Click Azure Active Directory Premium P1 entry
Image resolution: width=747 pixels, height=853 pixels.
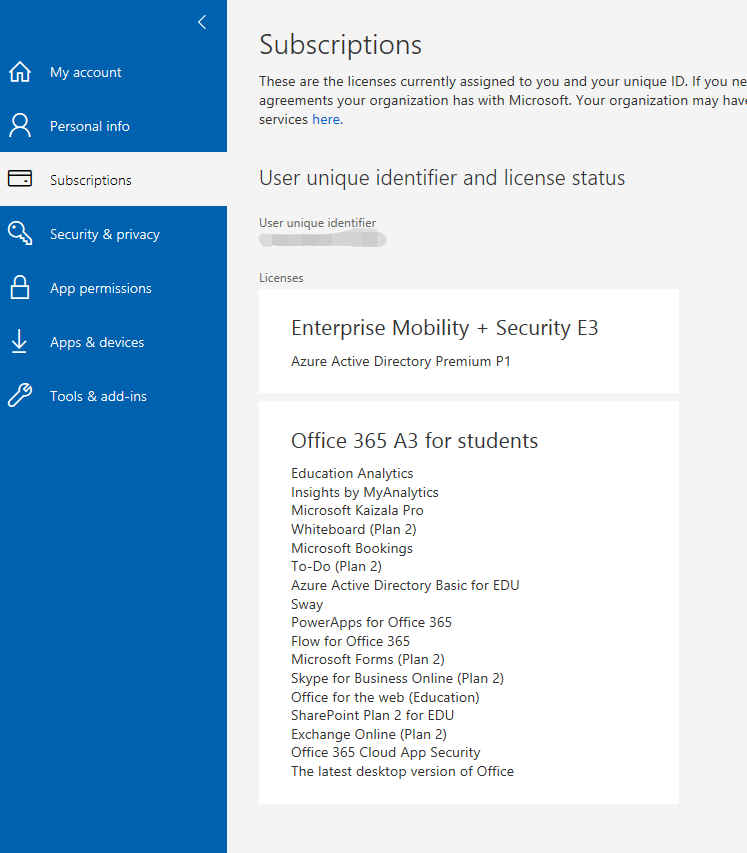coord(400,361)
